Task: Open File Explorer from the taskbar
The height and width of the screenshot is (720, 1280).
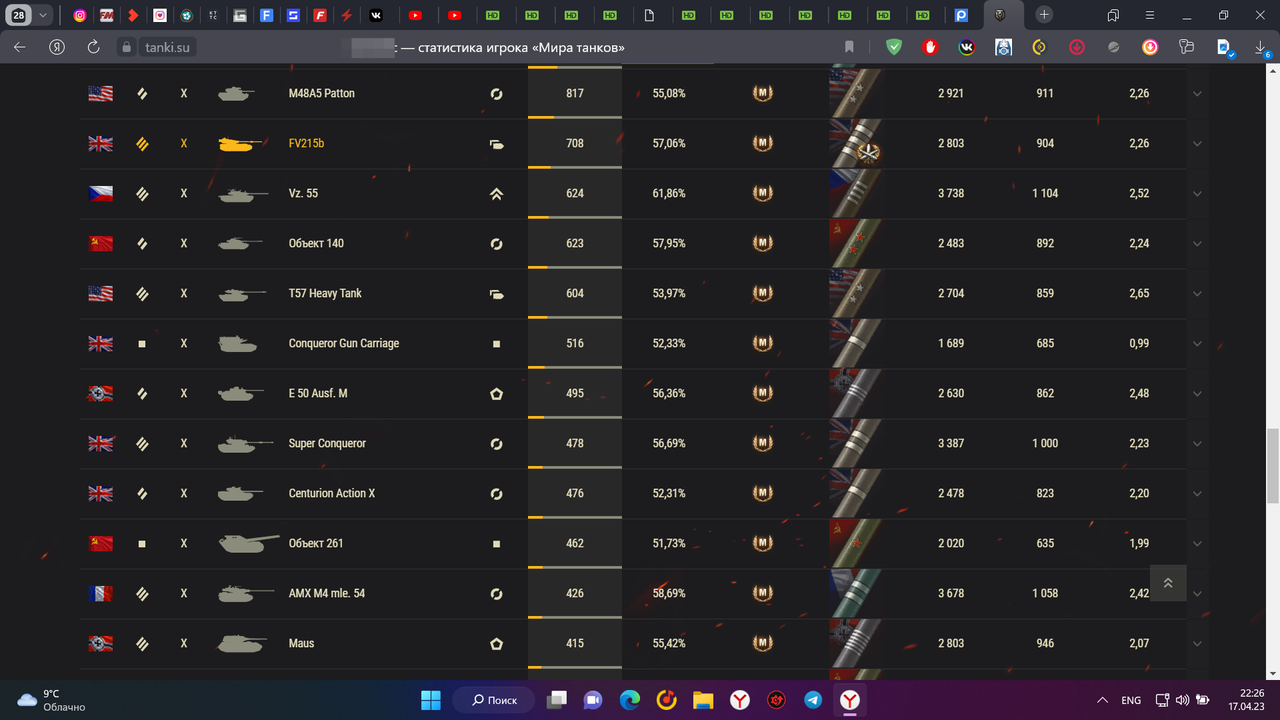Action: tap(703, 700)
